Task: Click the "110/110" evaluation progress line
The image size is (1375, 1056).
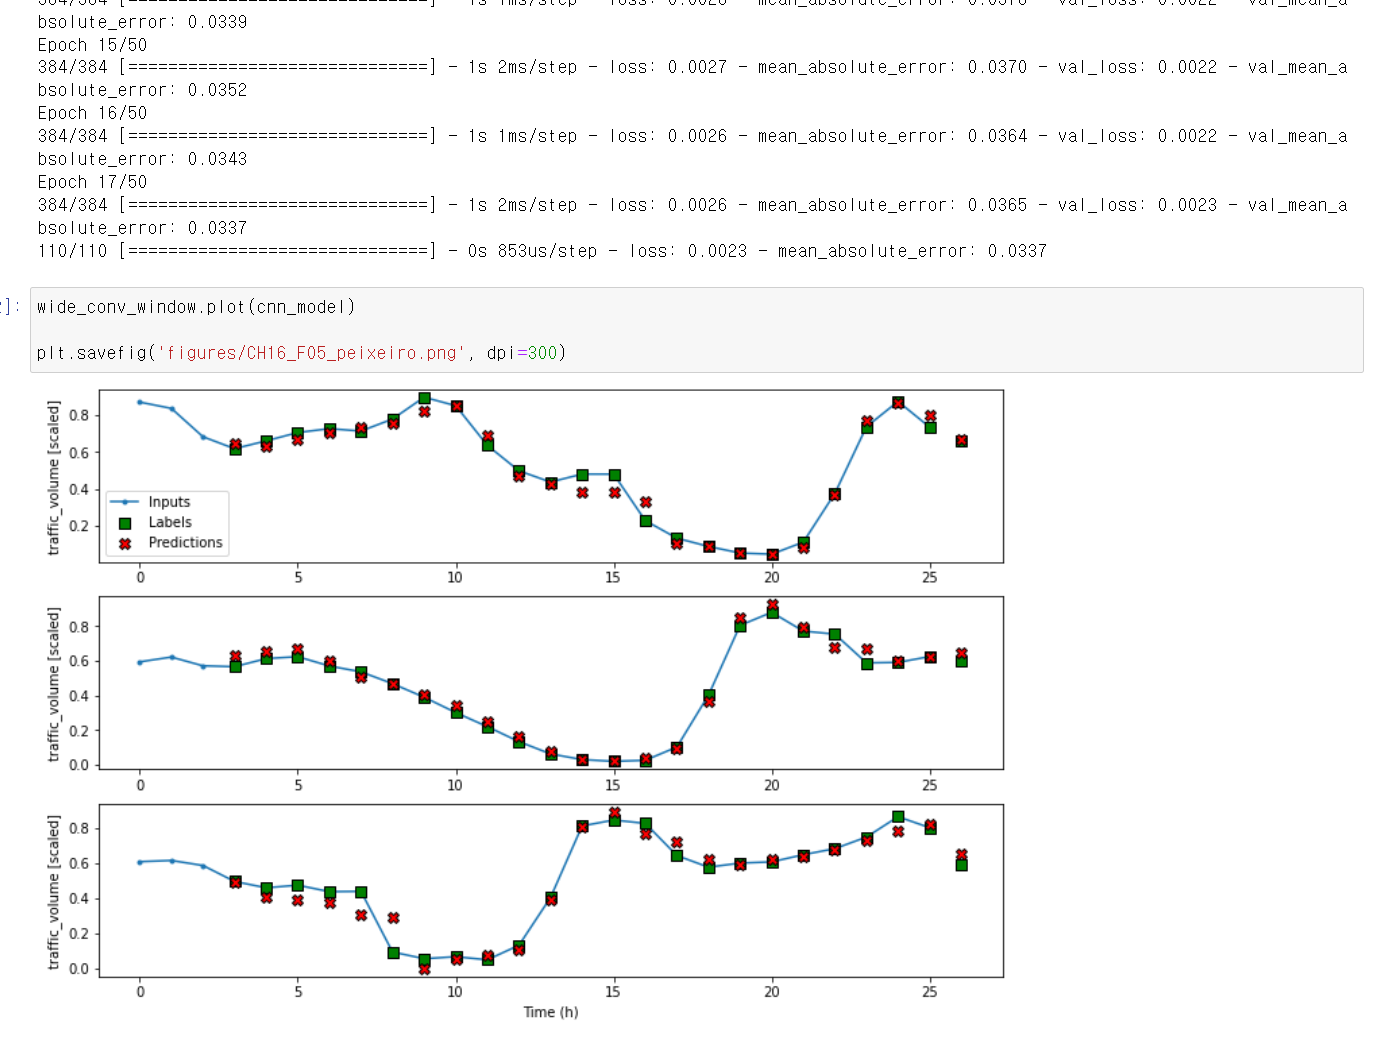Action: tap(542, 251)
